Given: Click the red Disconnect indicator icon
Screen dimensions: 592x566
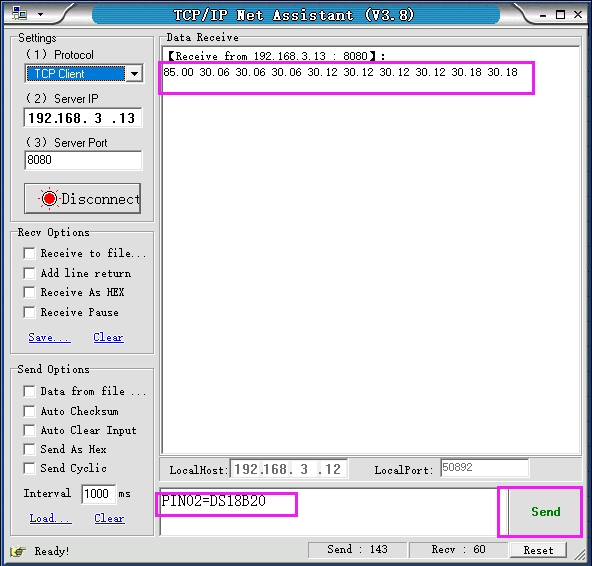Looking at the screenshot, I should pos(49,199).
